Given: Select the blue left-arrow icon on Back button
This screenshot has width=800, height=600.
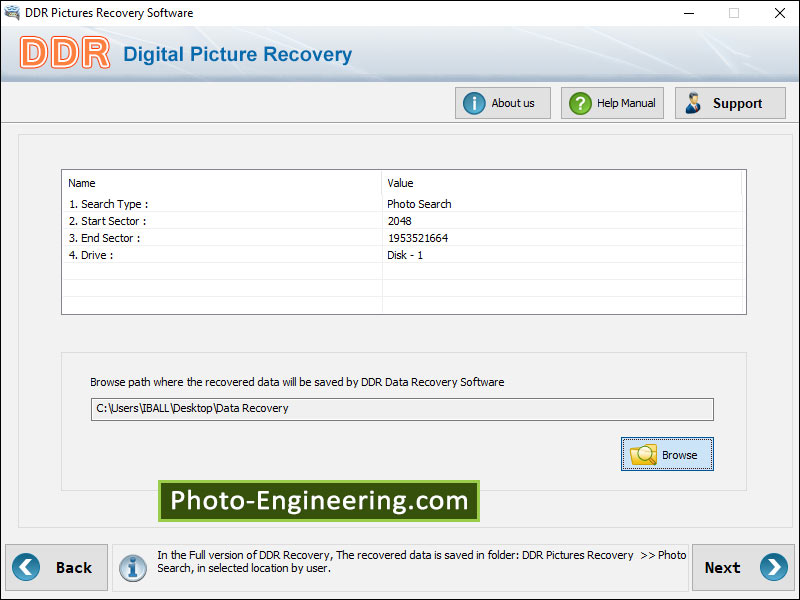Looking at the screenshot, I should click(25, 567).
